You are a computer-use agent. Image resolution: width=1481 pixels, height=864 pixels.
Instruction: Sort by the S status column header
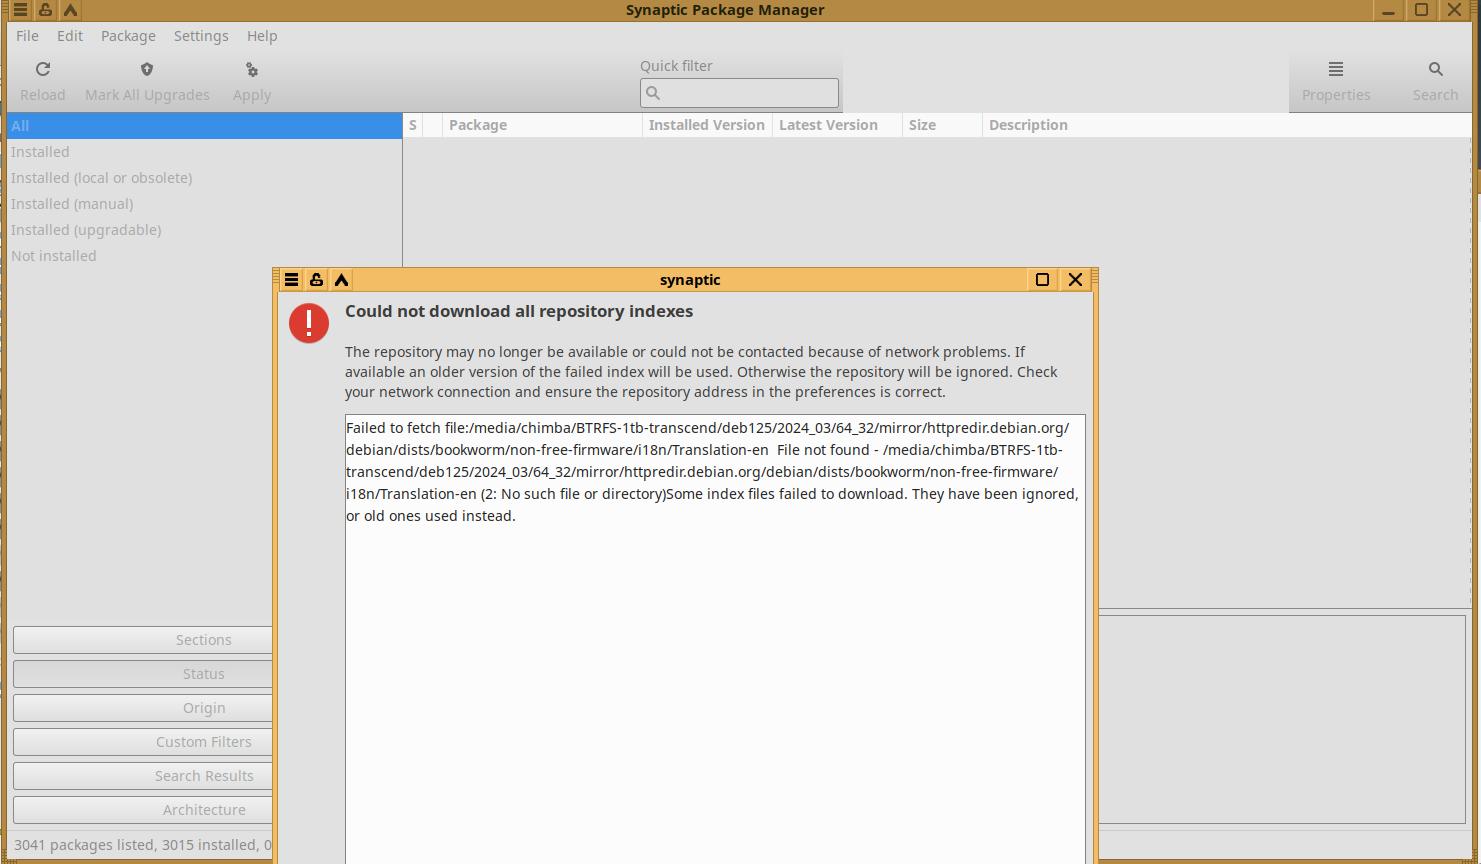(412, 125)
